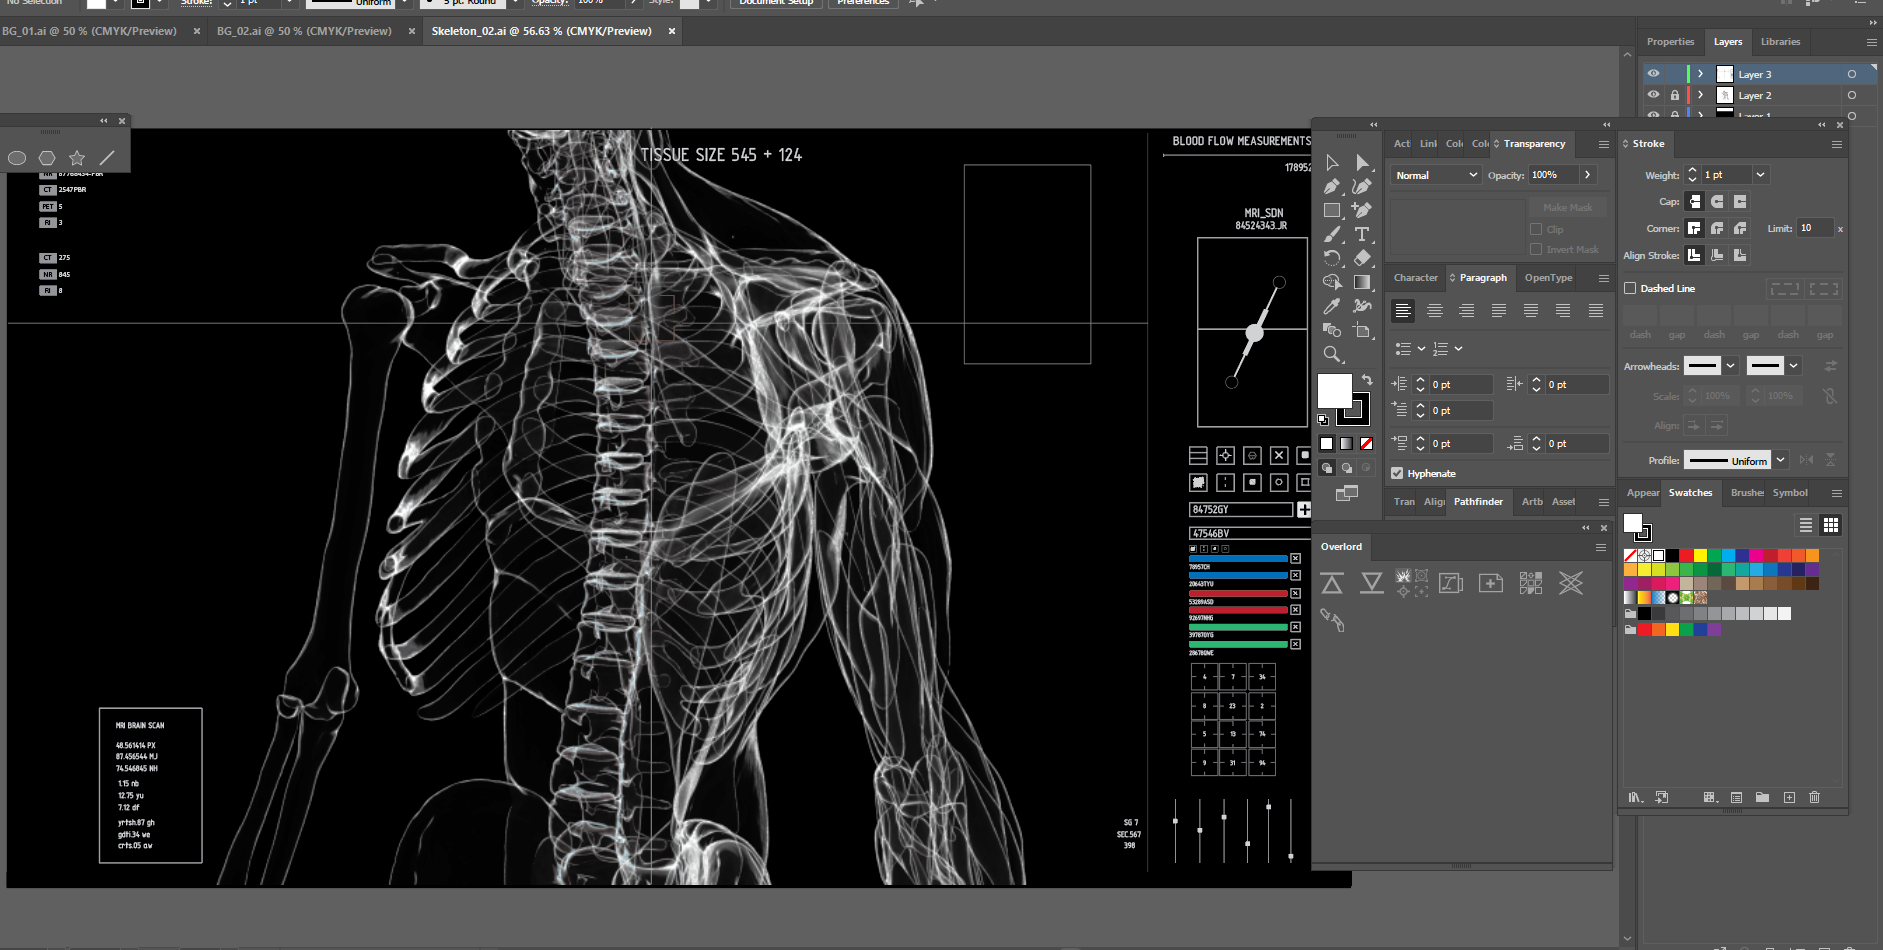Image resolution: width=1883 pixels, height=950 pixels.
Task: Switch to OpenType panel tab
Action: (x=1548, y=278)
